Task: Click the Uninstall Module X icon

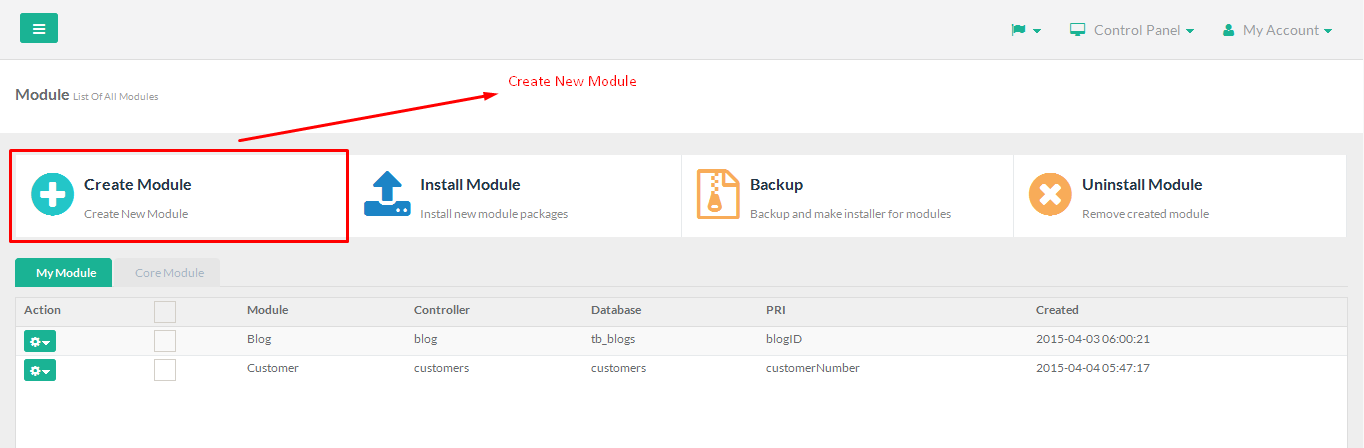Action: (x=1050, y=194)
